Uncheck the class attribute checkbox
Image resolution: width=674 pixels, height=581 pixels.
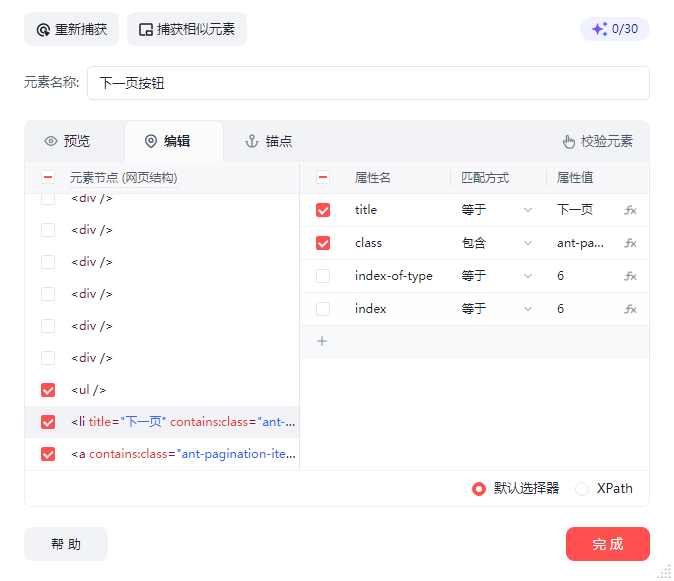(x=323, y=243)
